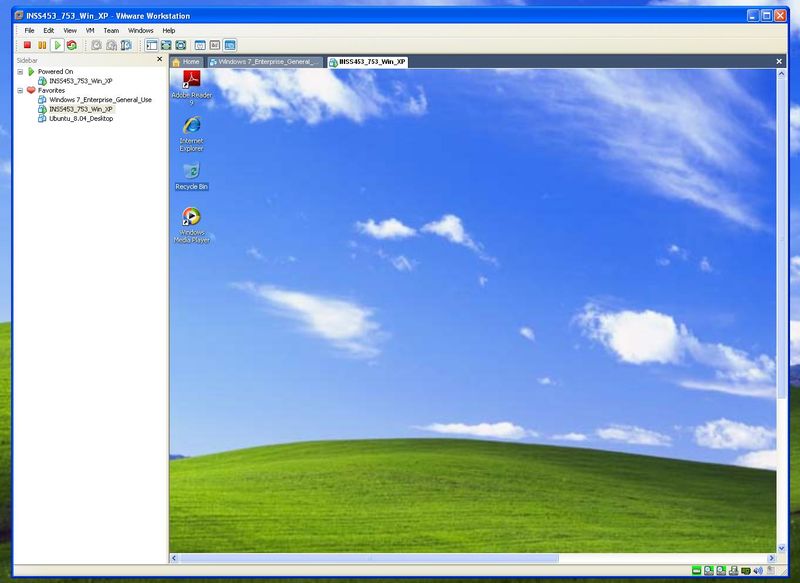Toggle the sidebar view toolbar icon
The width and height of the screenshot is (800, 583).
pos(151,45)
